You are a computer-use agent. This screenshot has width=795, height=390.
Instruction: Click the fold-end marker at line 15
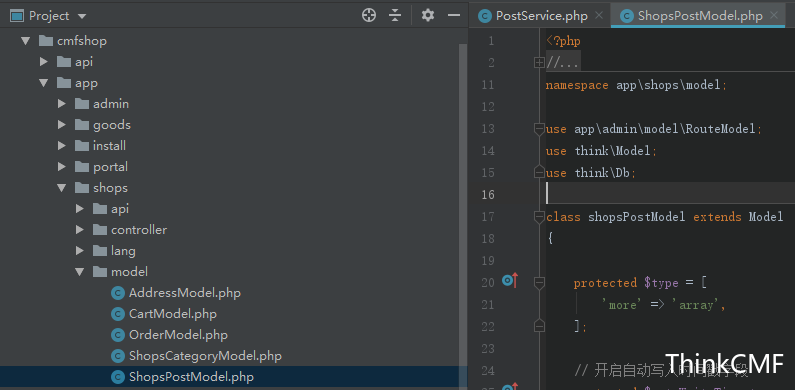pos(539,172)
